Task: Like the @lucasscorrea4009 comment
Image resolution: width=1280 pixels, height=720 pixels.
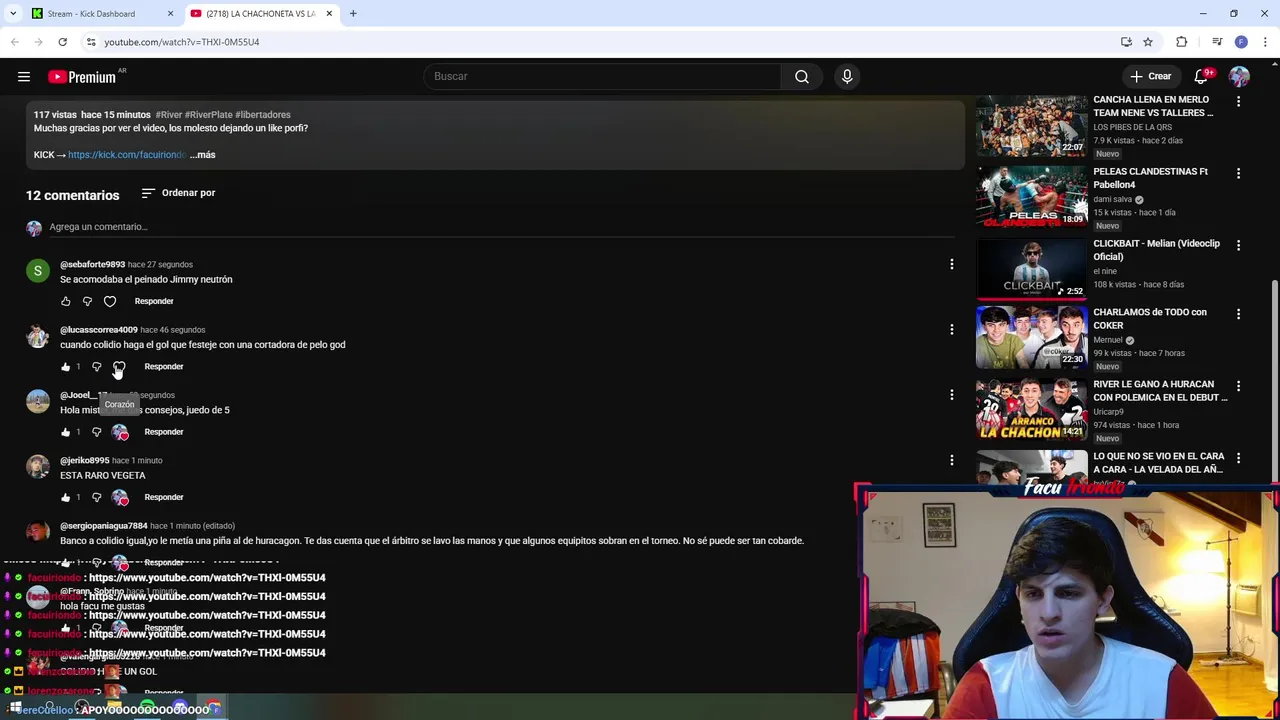Action: [66, 367]
